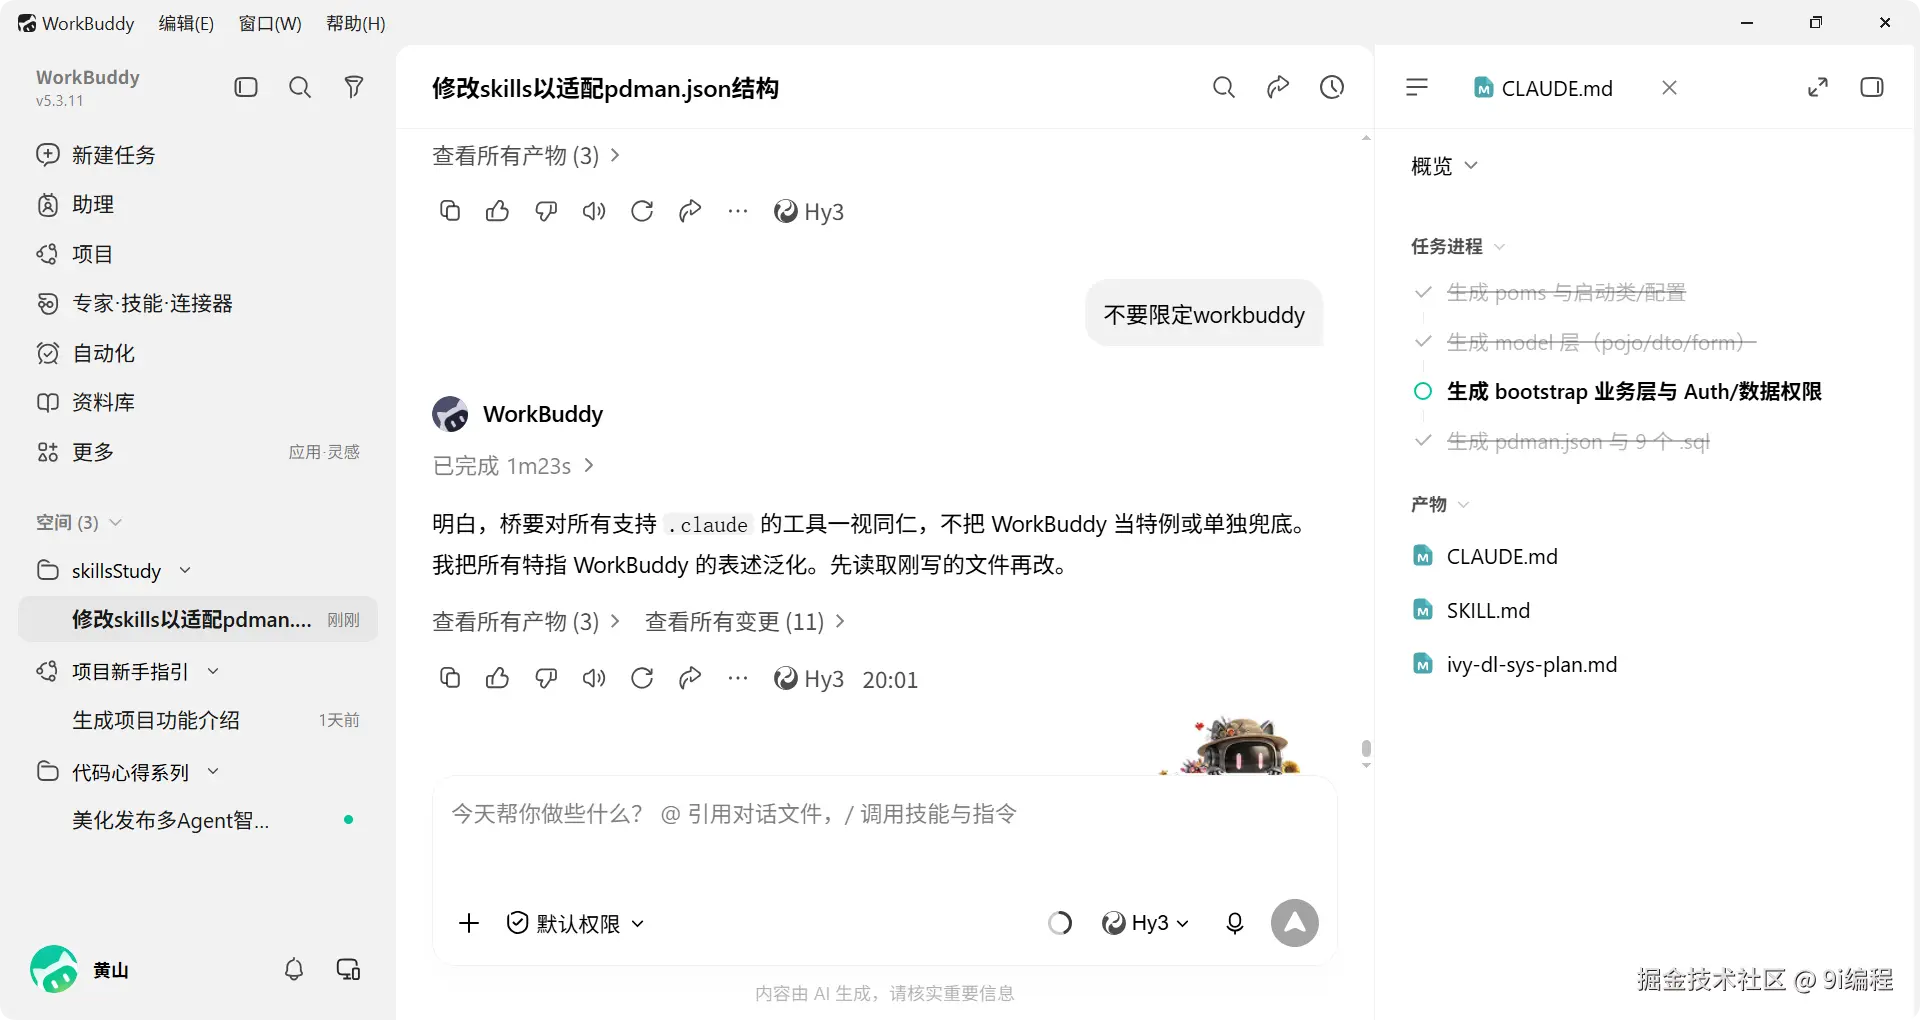The image size is (1920, 1020).
Task: Open sidebar search magnifier icon
Action: pos(300,88)
